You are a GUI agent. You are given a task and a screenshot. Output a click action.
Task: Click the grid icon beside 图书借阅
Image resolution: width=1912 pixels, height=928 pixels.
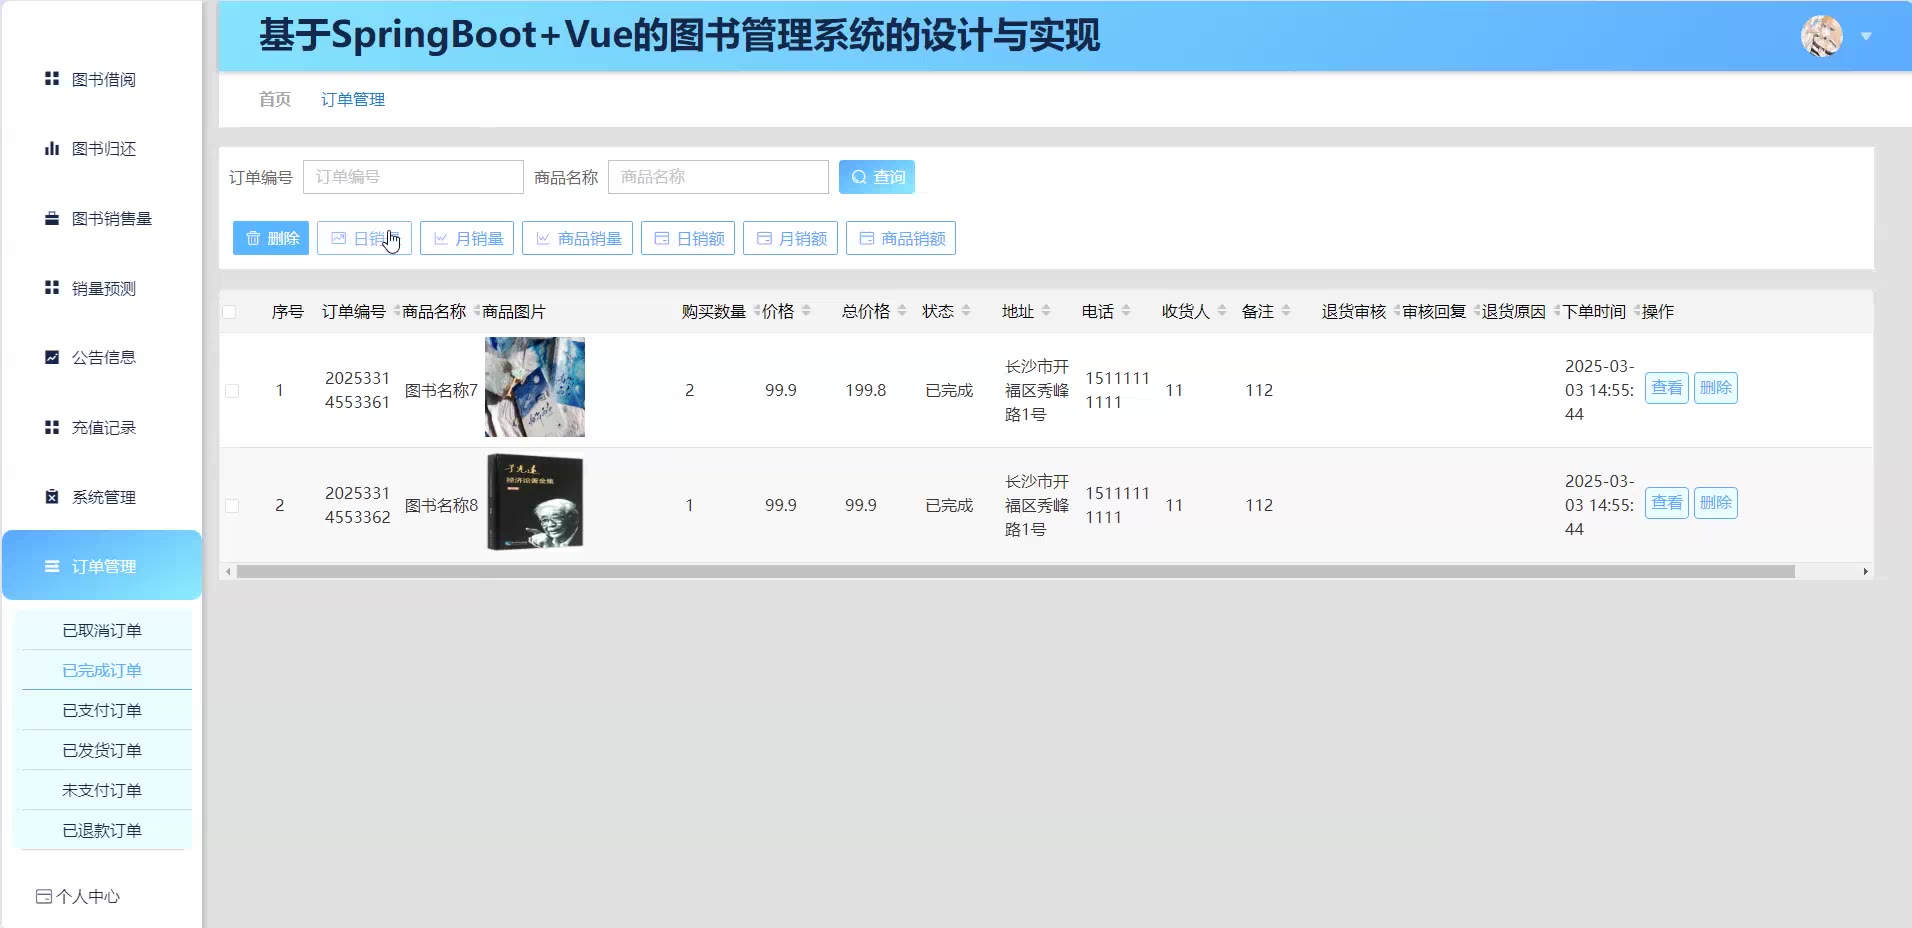tap(52, 79)
